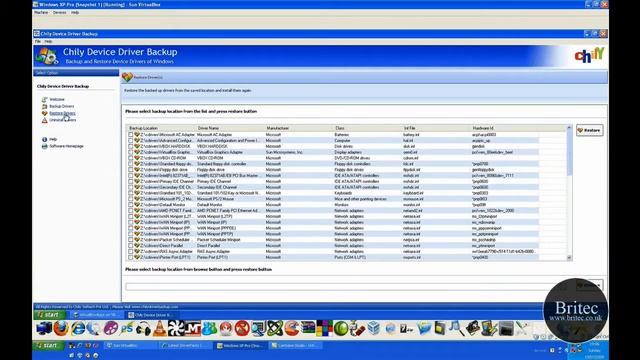Screen dimensions: 640x360
Task: Tick the Primary IDE Channel checkbox
Action: tap(131, 181)
